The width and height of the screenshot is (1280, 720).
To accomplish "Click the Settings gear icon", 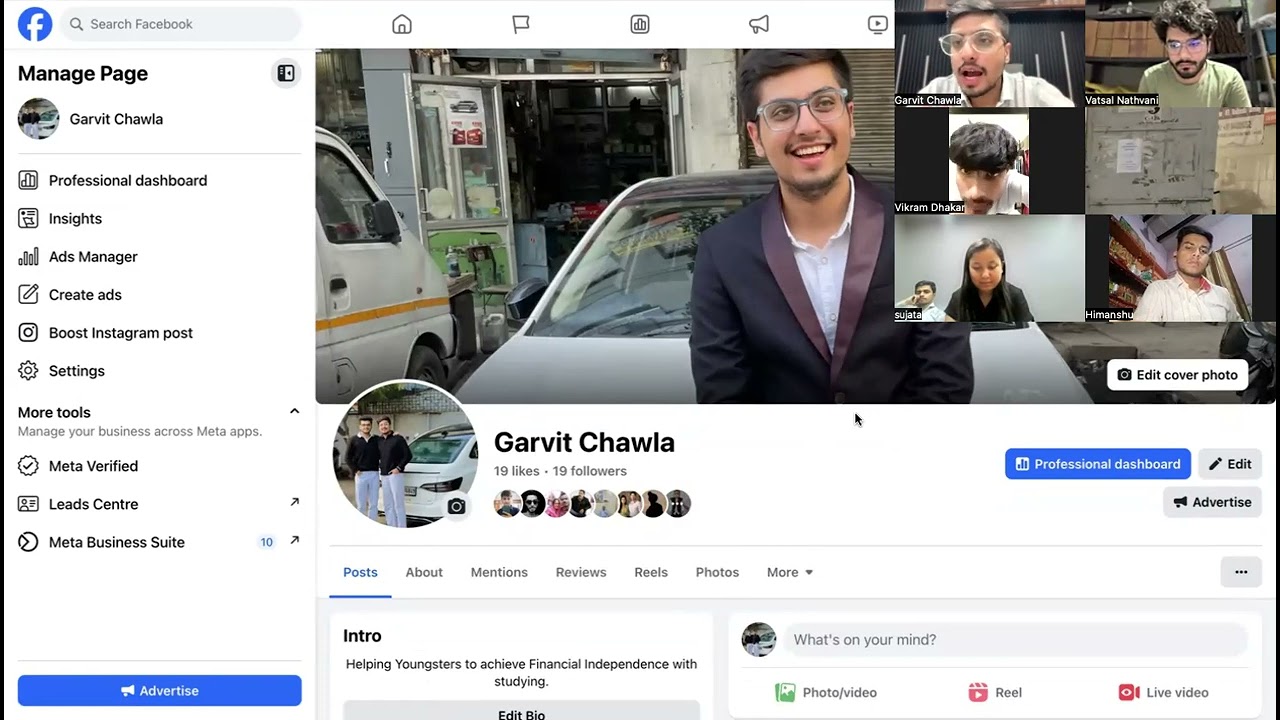I will coord(29,371).
